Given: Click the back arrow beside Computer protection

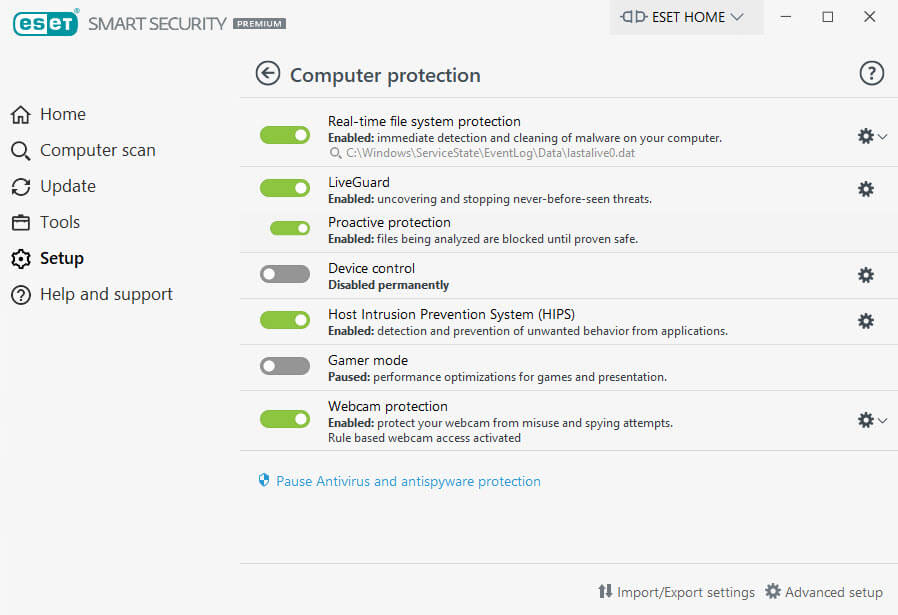Looking at the screenshot, I should pyautogui.click(x=267, y=73).
